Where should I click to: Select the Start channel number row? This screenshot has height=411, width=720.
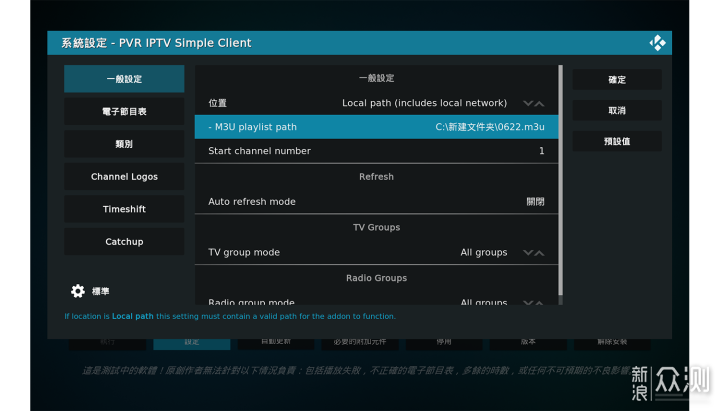(x=376, y=151)
